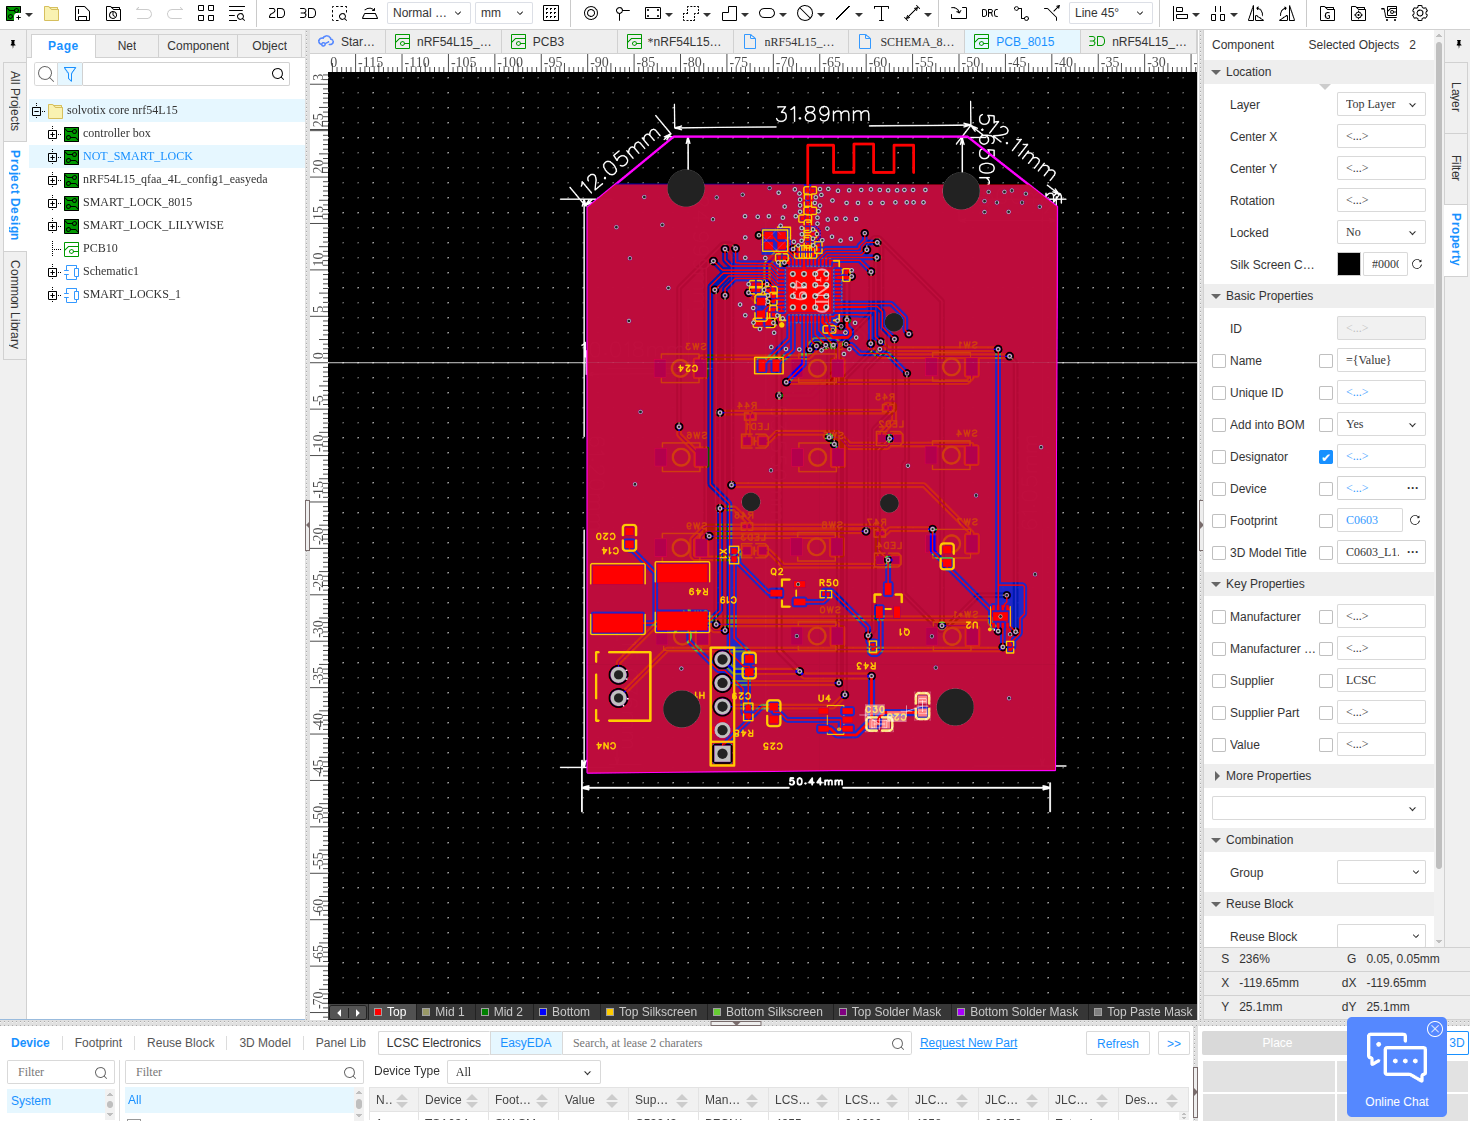Switch to the Net tab
Image resolution: width=1470 pixels, height=1121 pixels.
point(127,46)
